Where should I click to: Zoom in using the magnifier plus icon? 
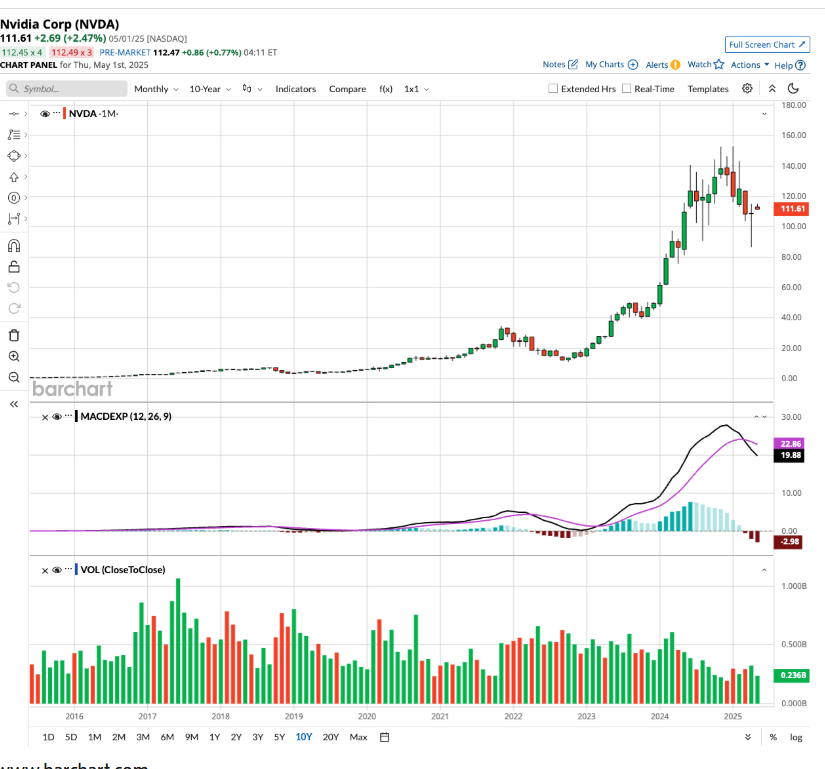tap(14, 356)
